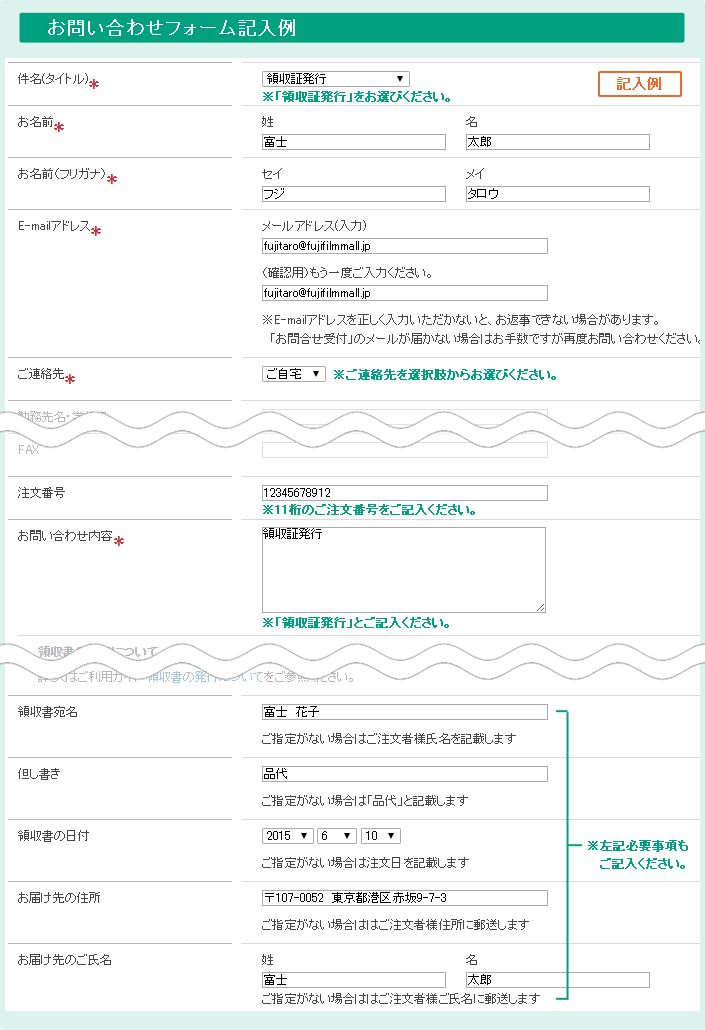Click the confirmation email field (確認用)

click(x=404, y=293)
